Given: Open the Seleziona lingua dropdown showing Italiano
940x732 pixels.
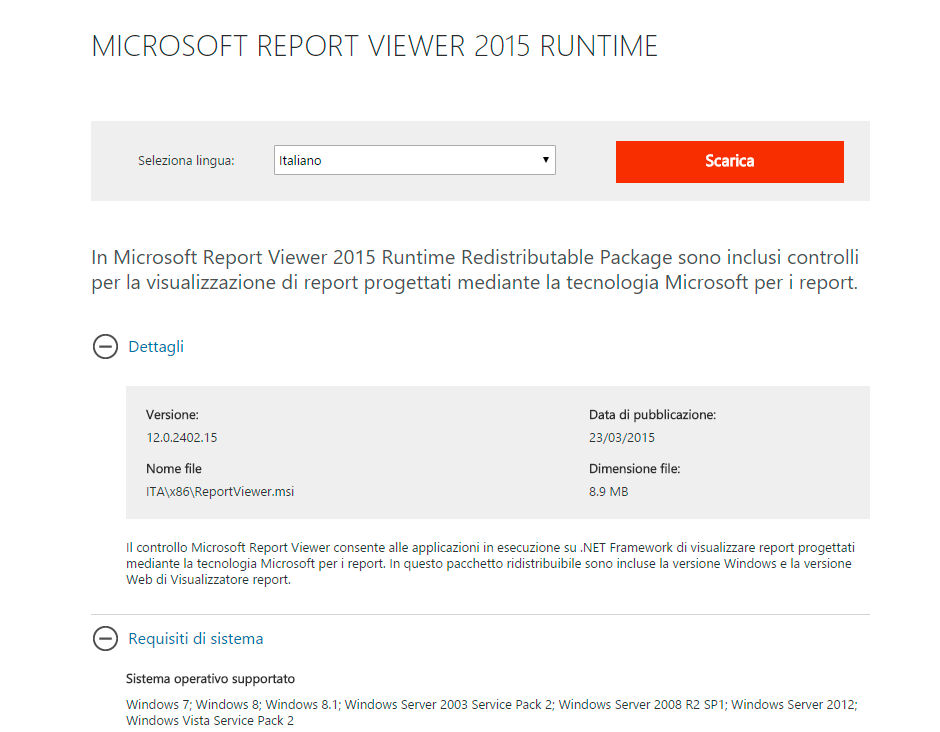Looking at the screenshot, I should [x=415, y=160].
